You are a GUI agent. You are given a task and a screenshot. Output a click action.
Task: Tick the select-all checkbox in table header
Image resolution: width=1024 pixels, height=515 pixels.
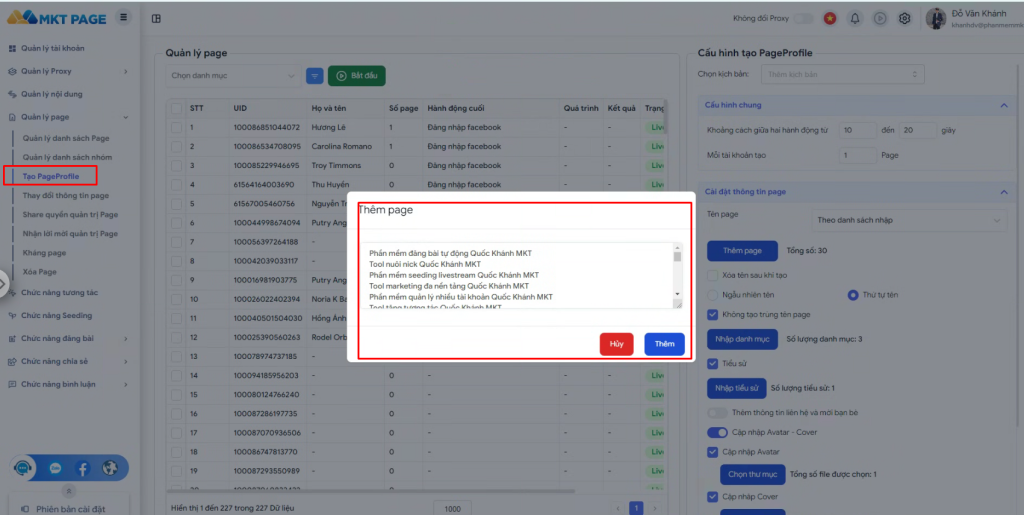[176, 108]
